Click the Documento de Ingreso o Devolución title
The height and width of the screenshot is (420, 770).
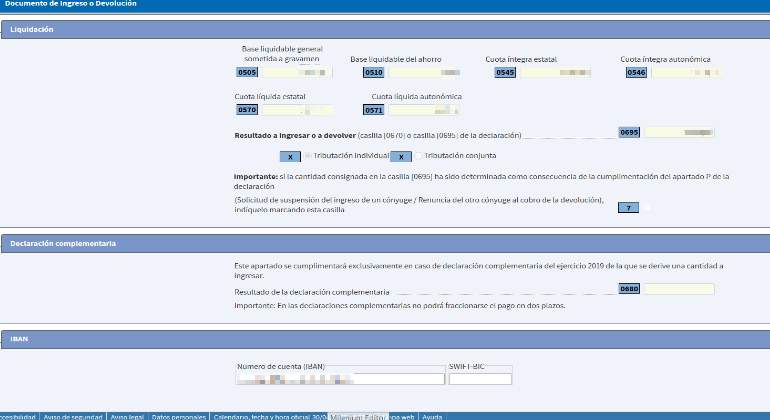(71, 3)
